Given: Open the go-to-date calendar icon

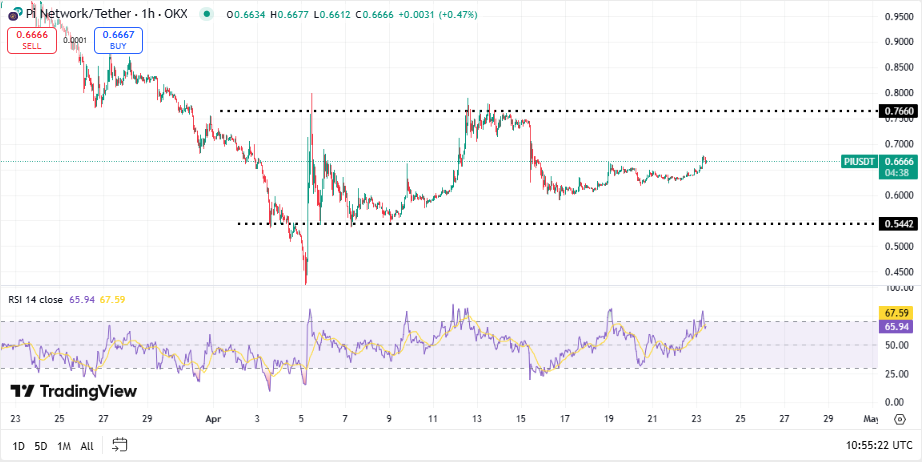Looking at the screenshot, I should click(x=120, y=445).
